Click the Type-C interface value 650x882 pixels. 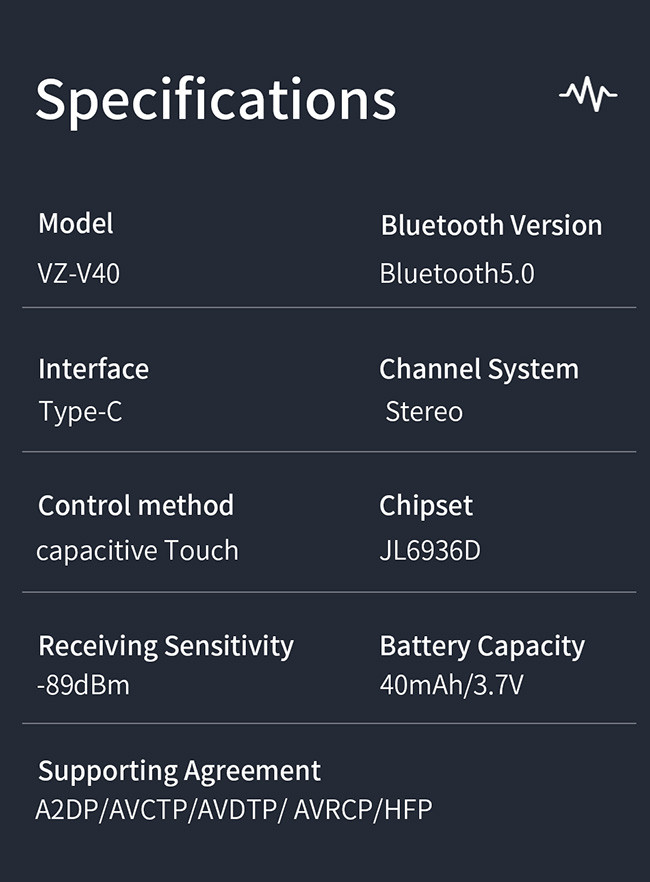click(80, 412)
